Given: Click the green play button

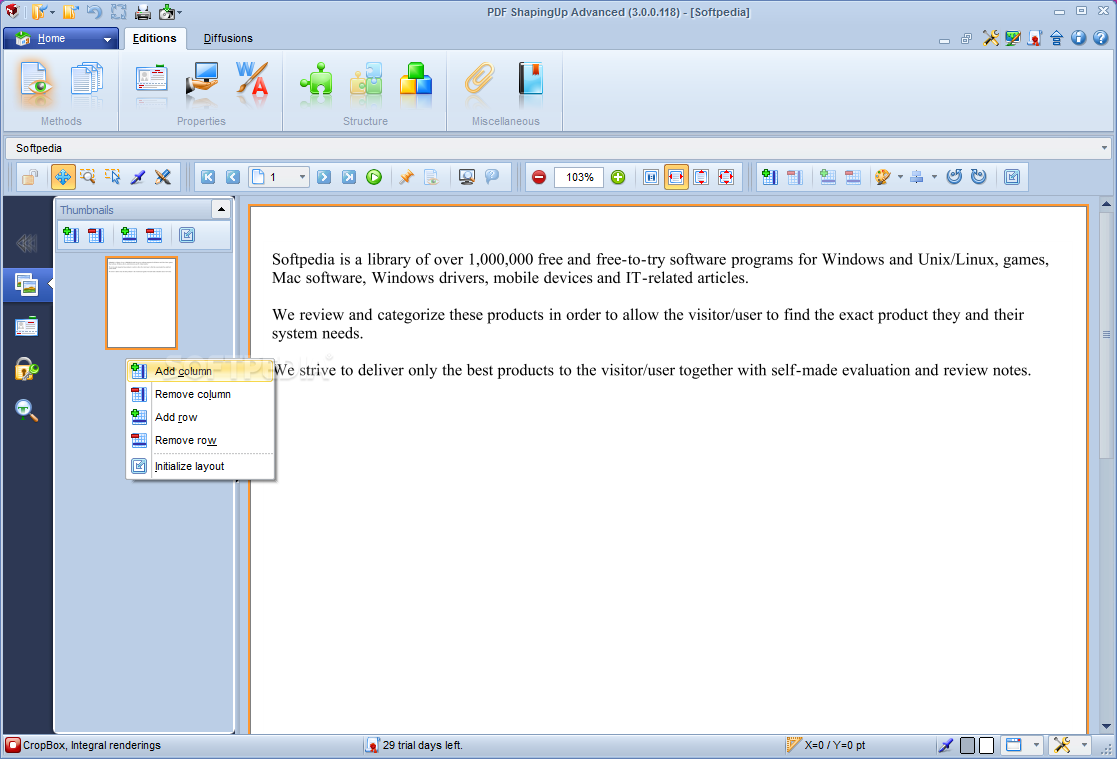Looking at the screenshot, I should (x=374, y=177).
